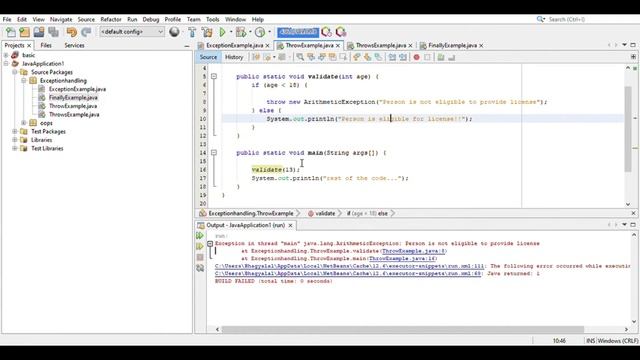Open the Debug menu
This screenshot has width=640, height=360.
tap(151, 19)
